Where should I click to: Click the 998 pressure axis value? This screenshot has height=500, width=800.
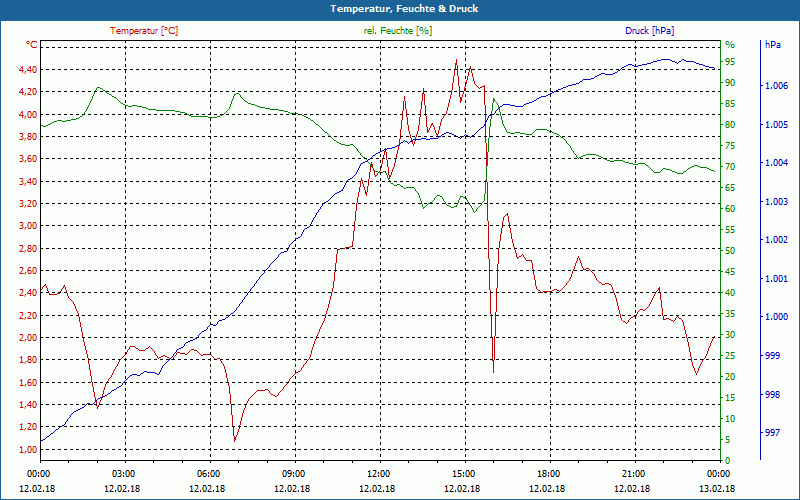click(772, 394)
